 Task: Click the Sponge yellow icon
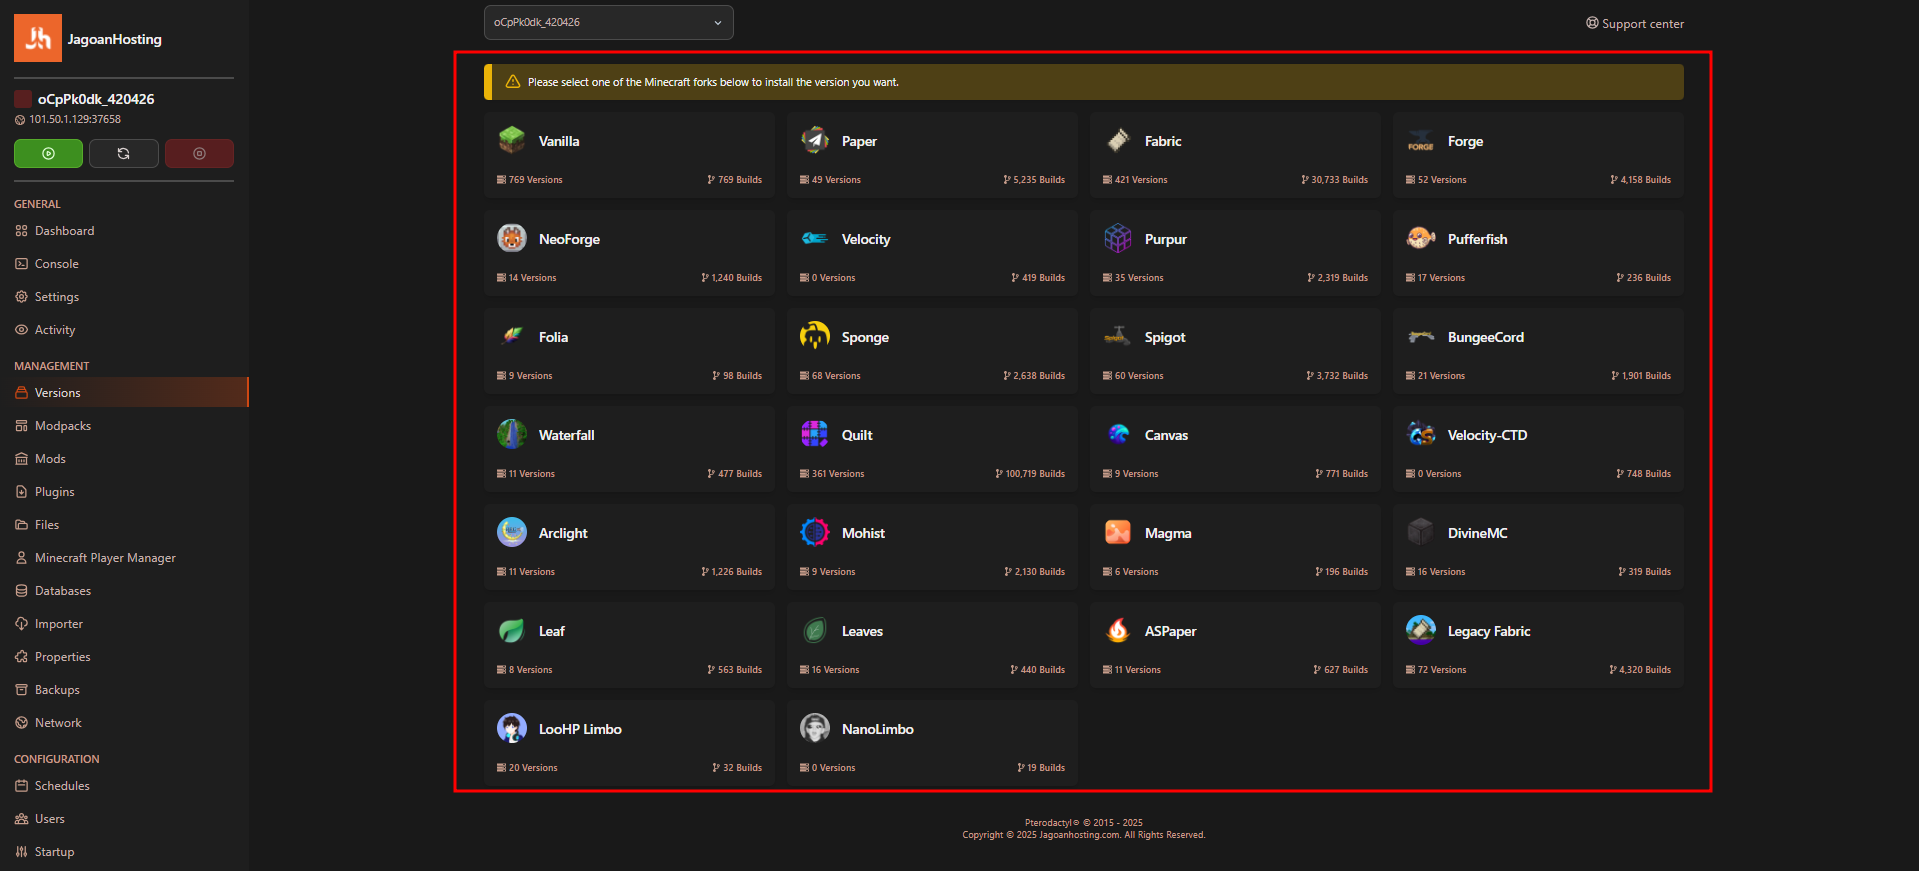pos(815,336)
